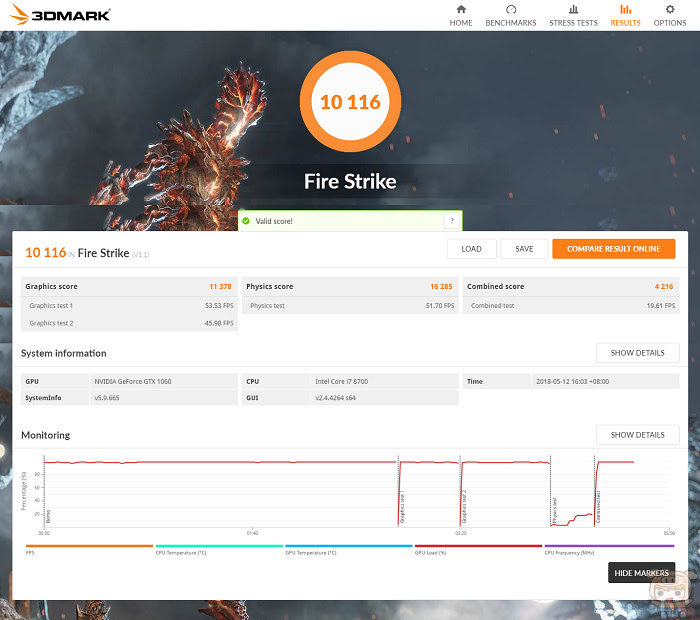The width and height of the screenshot is (700, 620).
Task: Toggle the red GPU Load legend bar
Action: [x=478, y=546]
